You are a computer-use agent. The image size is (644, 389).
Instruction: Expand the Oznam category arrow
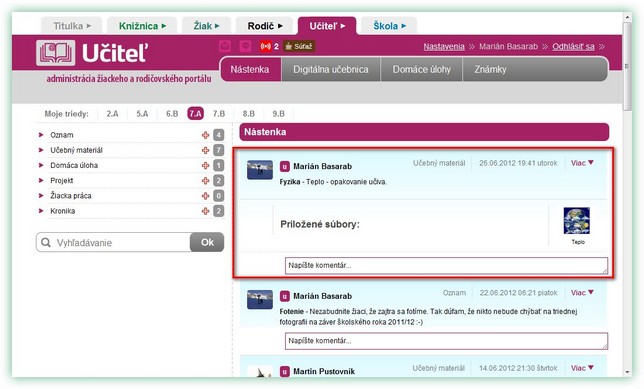[41, 135]
